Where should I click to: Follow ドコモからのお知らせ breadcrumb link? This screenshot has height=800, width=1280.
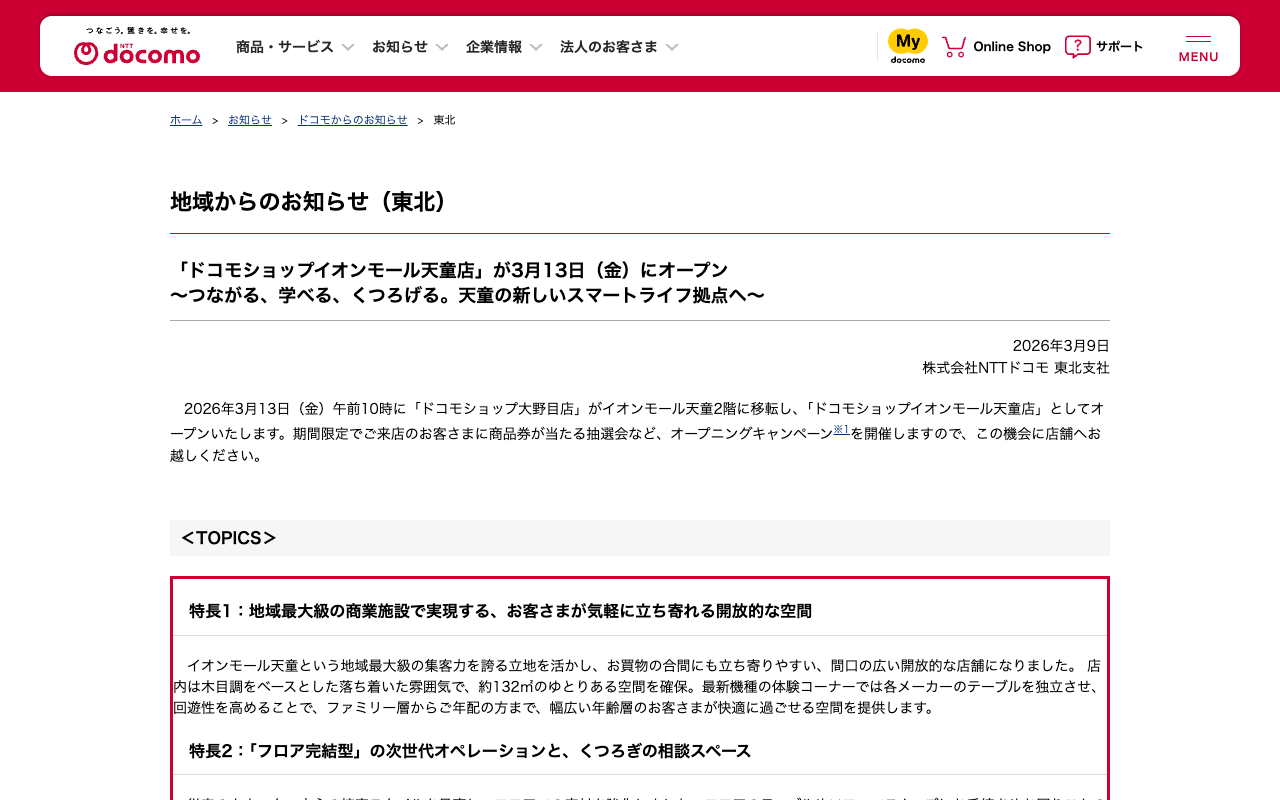353,120
